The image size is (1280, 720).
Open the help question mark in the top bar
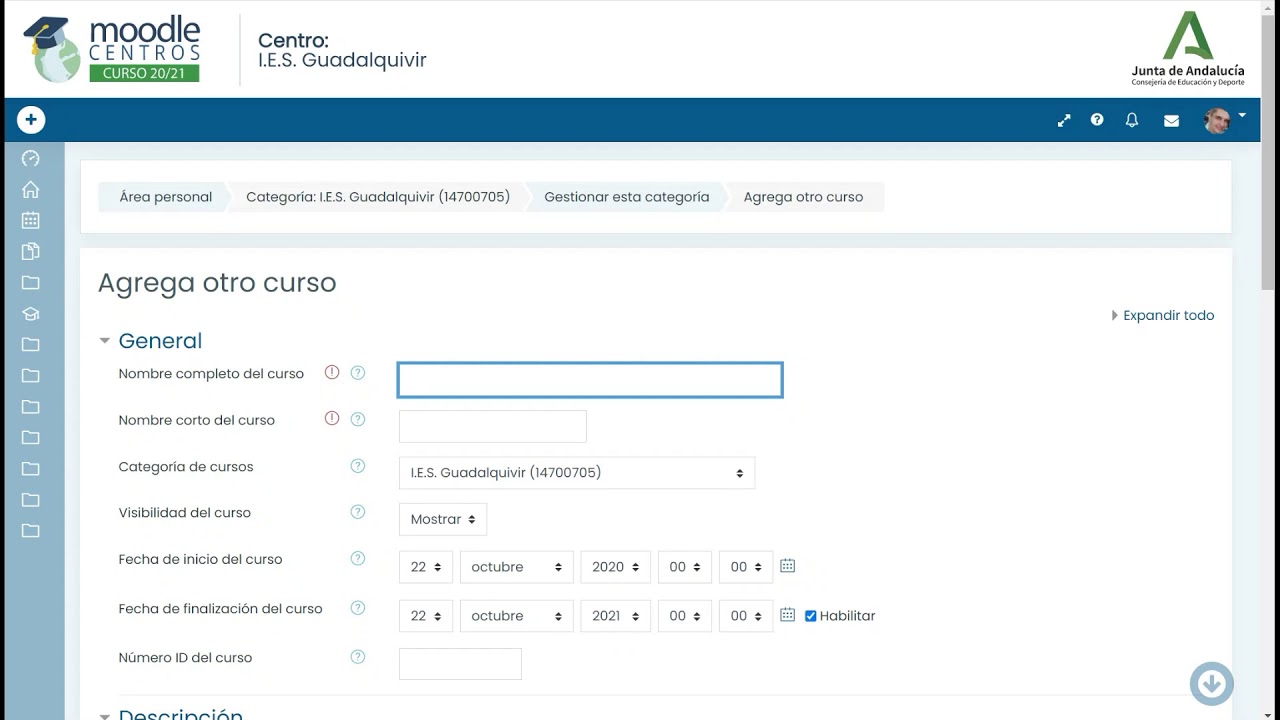point(1097,120)
